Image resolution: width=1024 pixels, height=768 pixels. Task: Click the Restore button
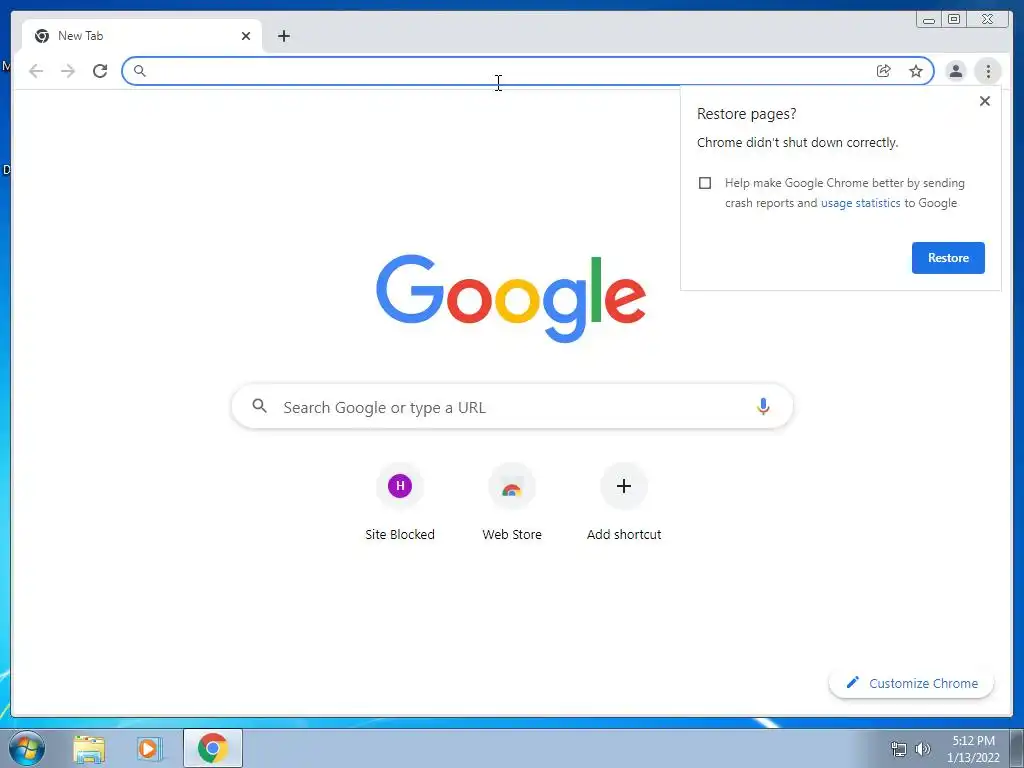coord(948,258)
